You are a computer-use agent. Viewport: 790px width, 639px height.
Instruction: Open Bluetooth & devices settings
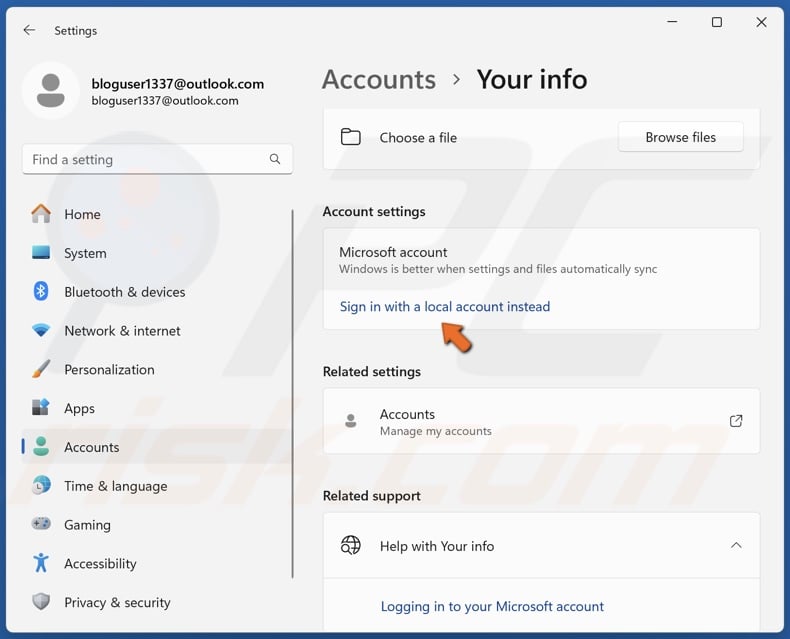[156, 292]
